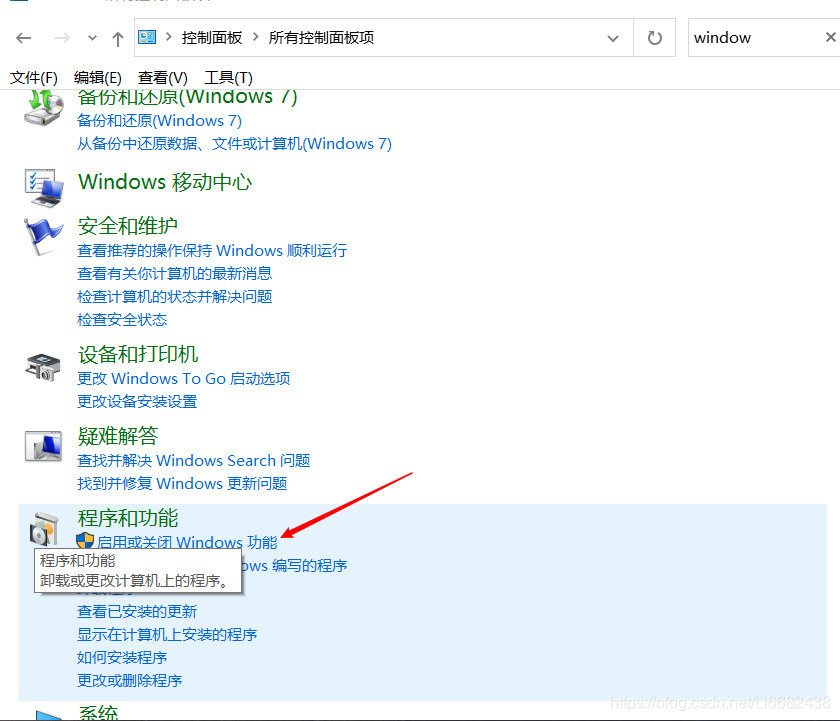Open 更改 Windows To Go 启动选项
840x721 pixels.
(184, 379)
